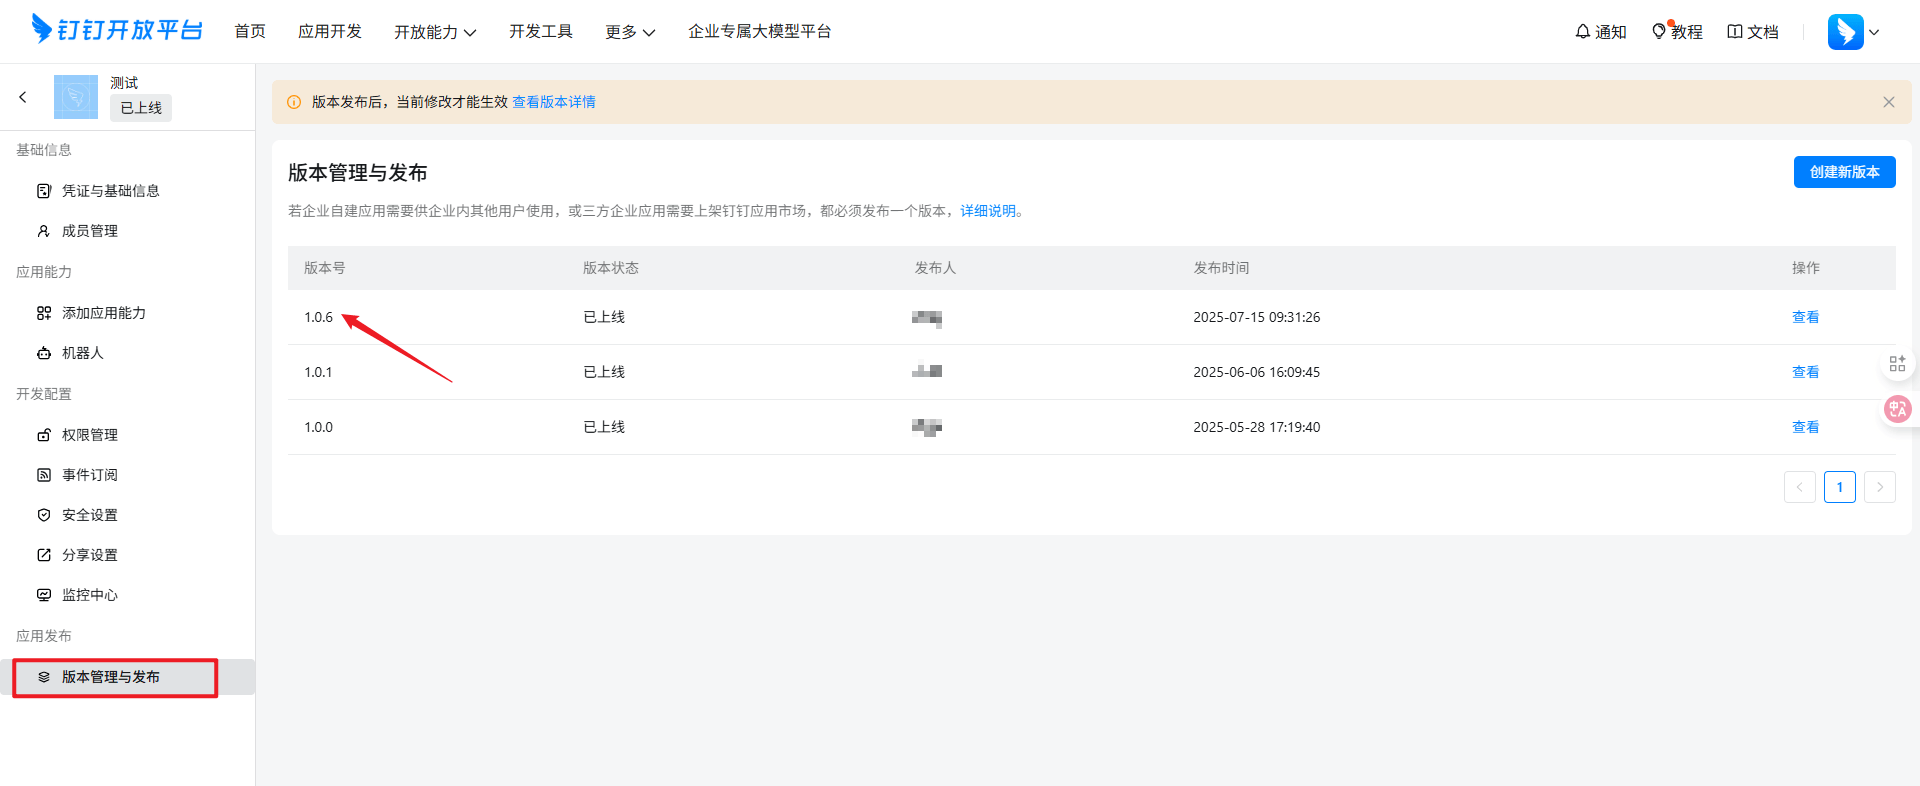This screenshot has width=1920, height=786.
Task: Expand the 开放能力 dropdown menu
Action: coord(435,32)
